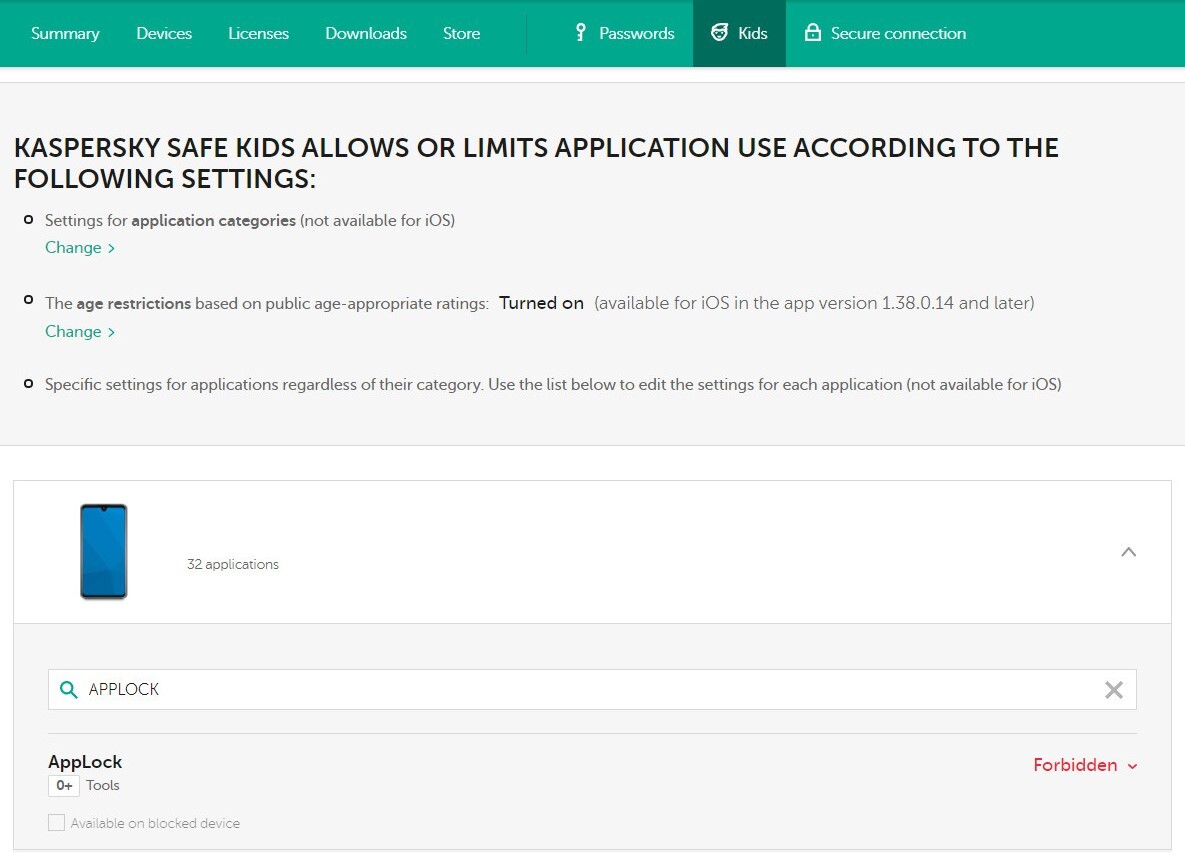Open the Summary tab
The height and width of the screenshot is (855, 1185).
coord(65,33)
